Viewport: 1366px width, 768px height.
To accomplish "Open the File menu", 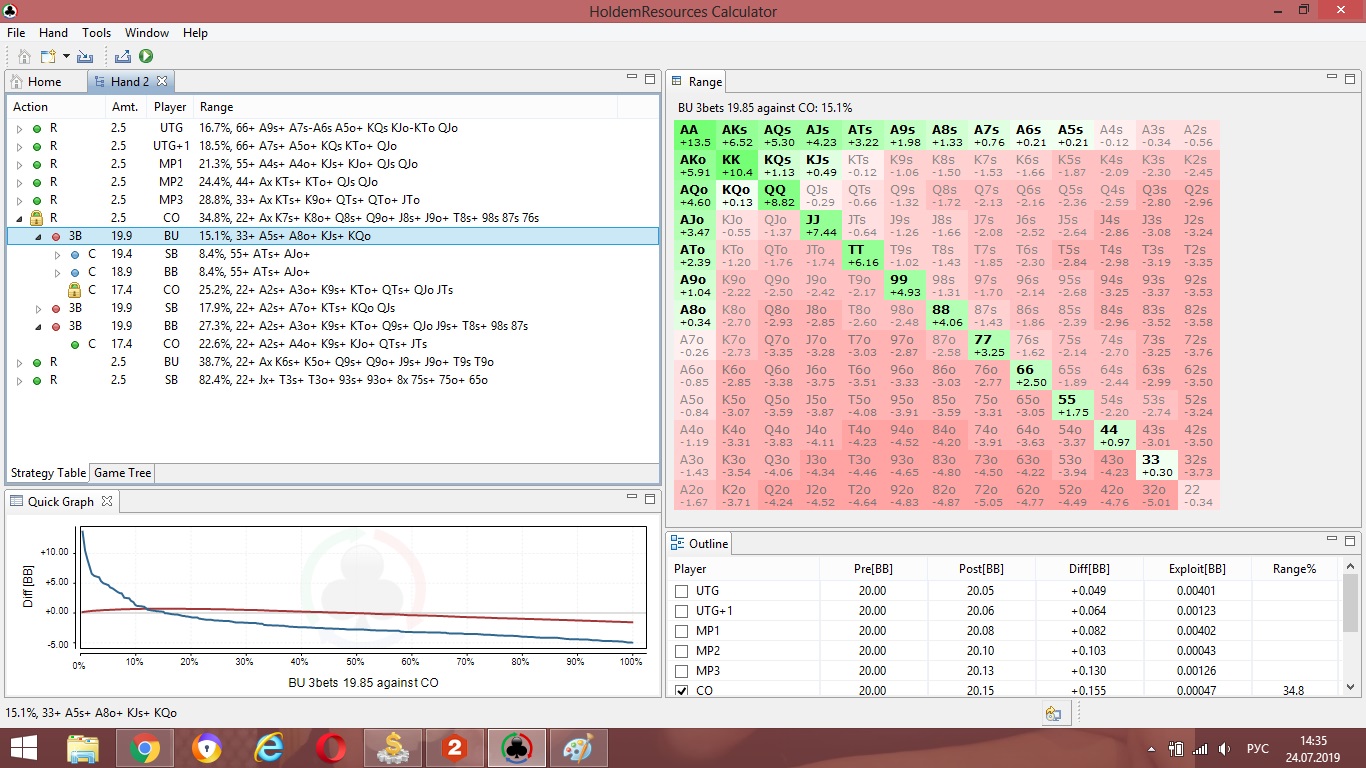I will [x=16, y=33].
